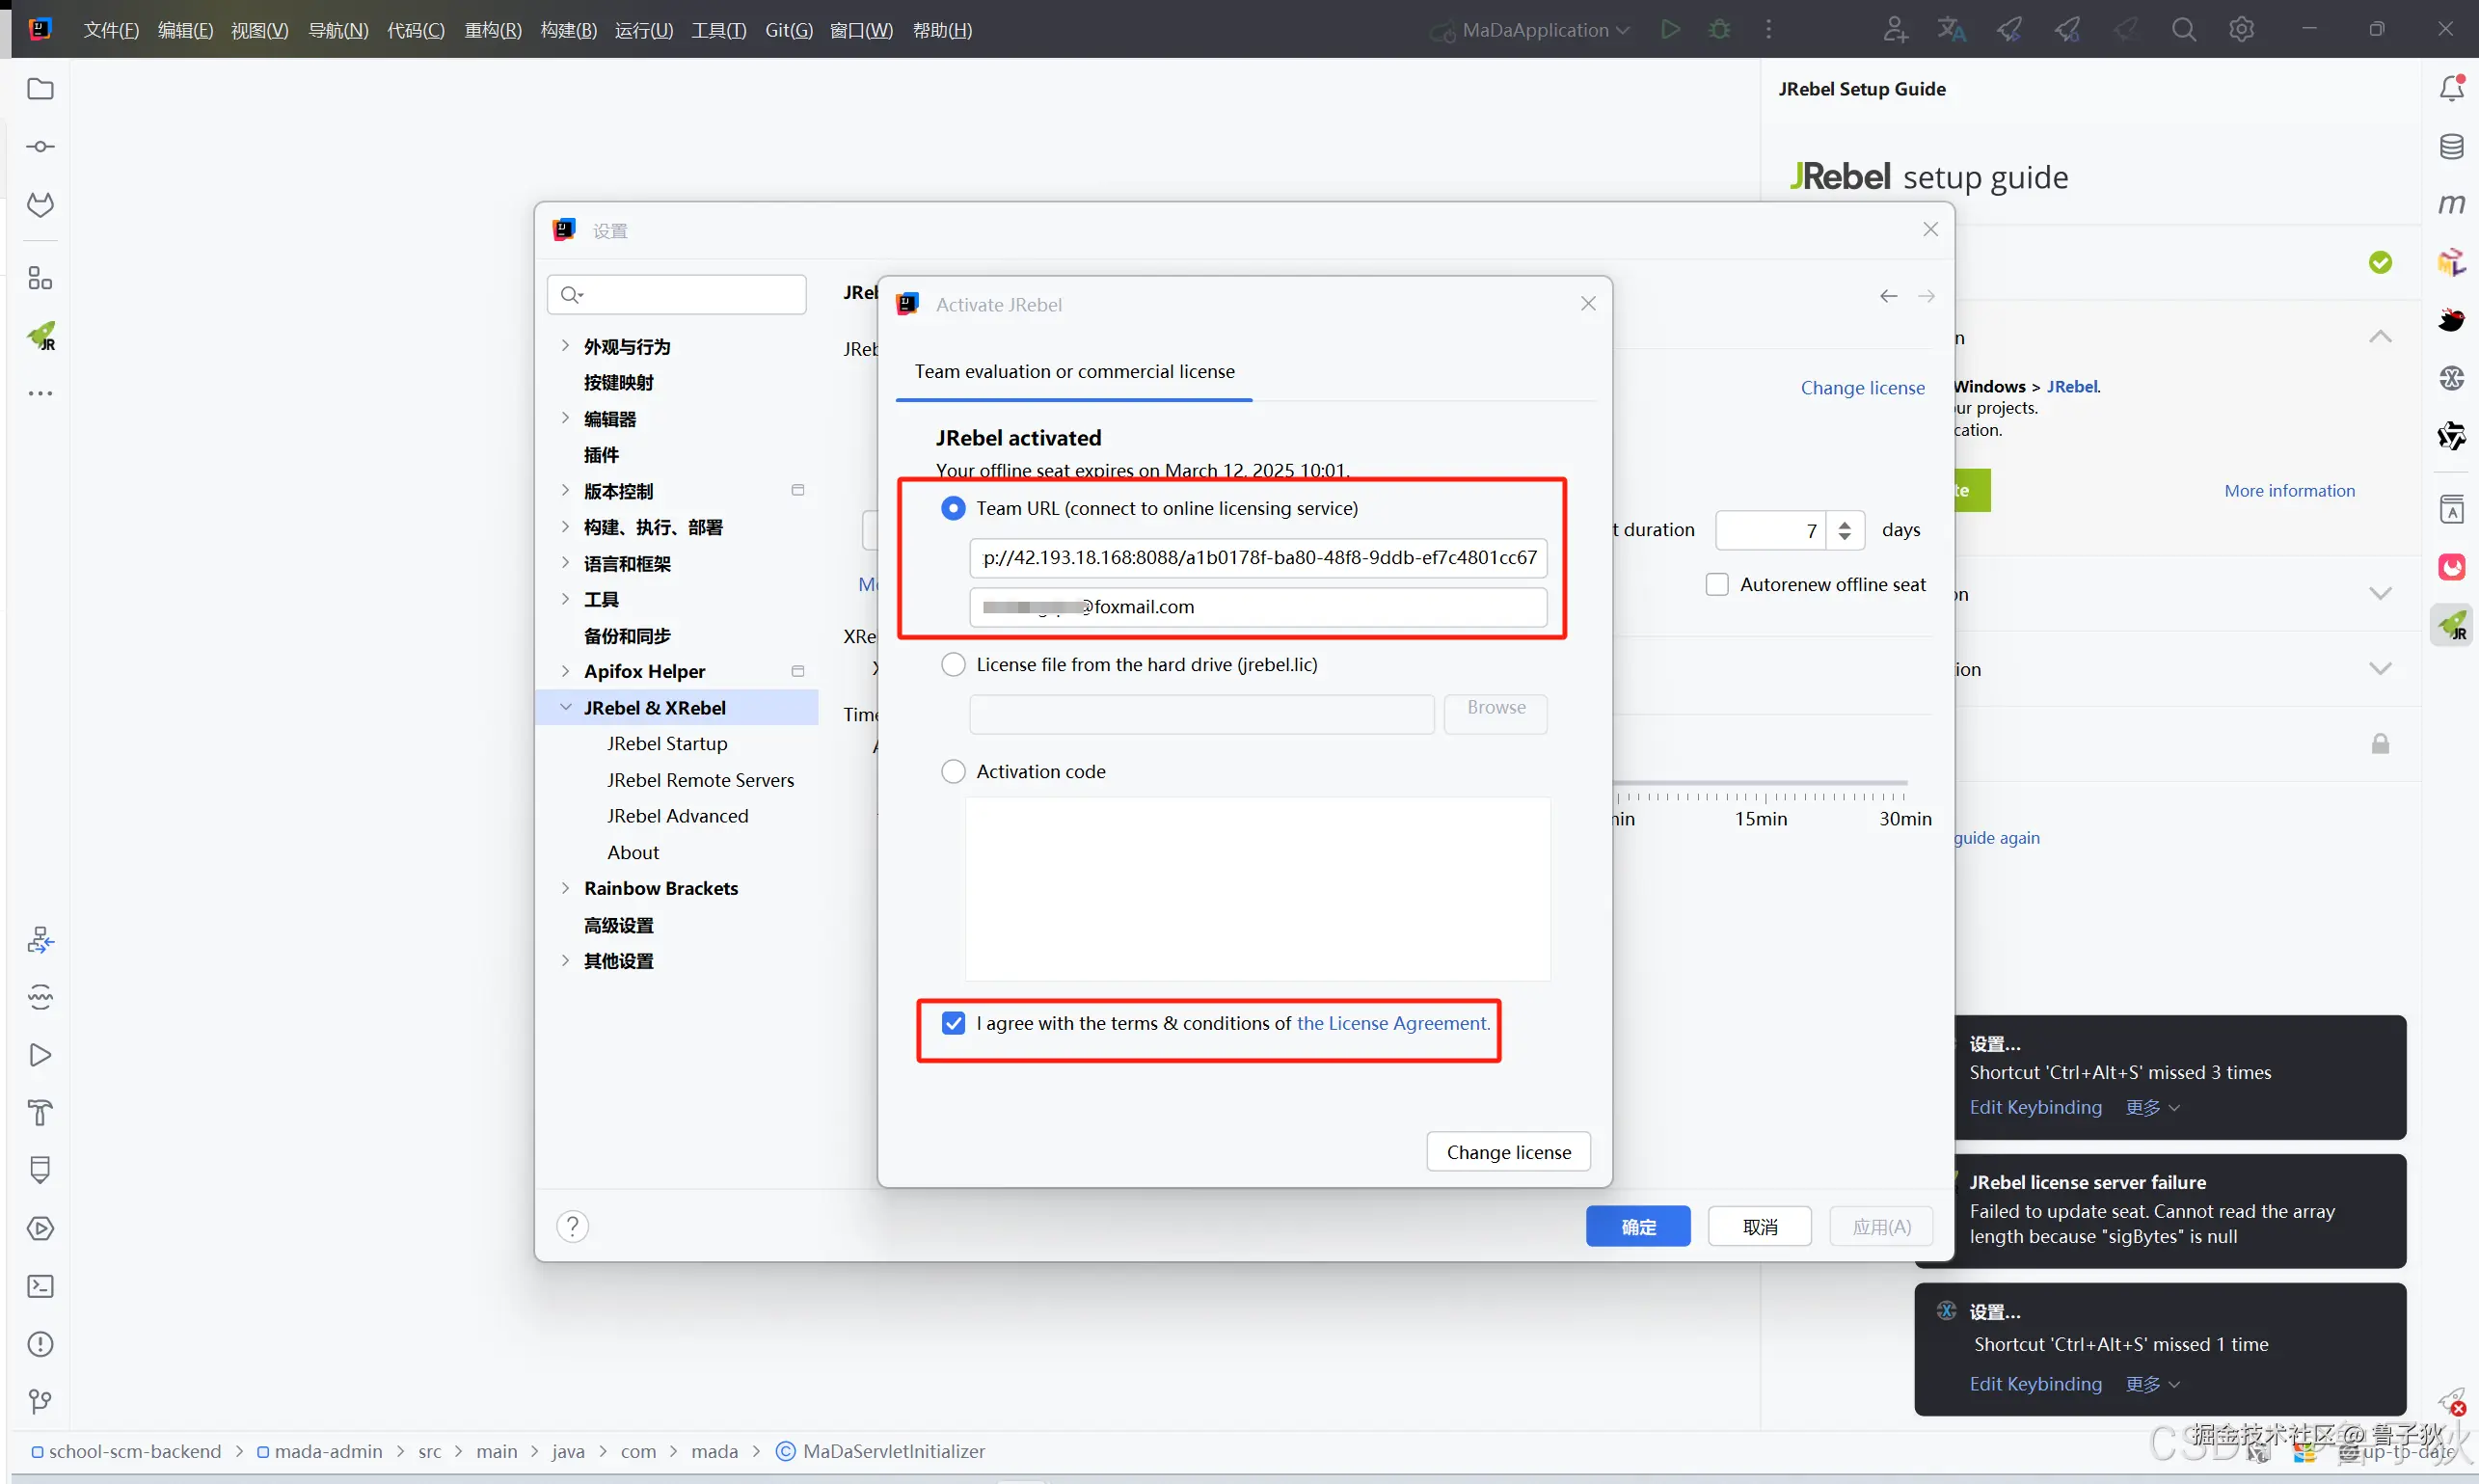Enable Autorenew offline seat checkbox
This screenshot has width=2479, height=1484.
1717,584
